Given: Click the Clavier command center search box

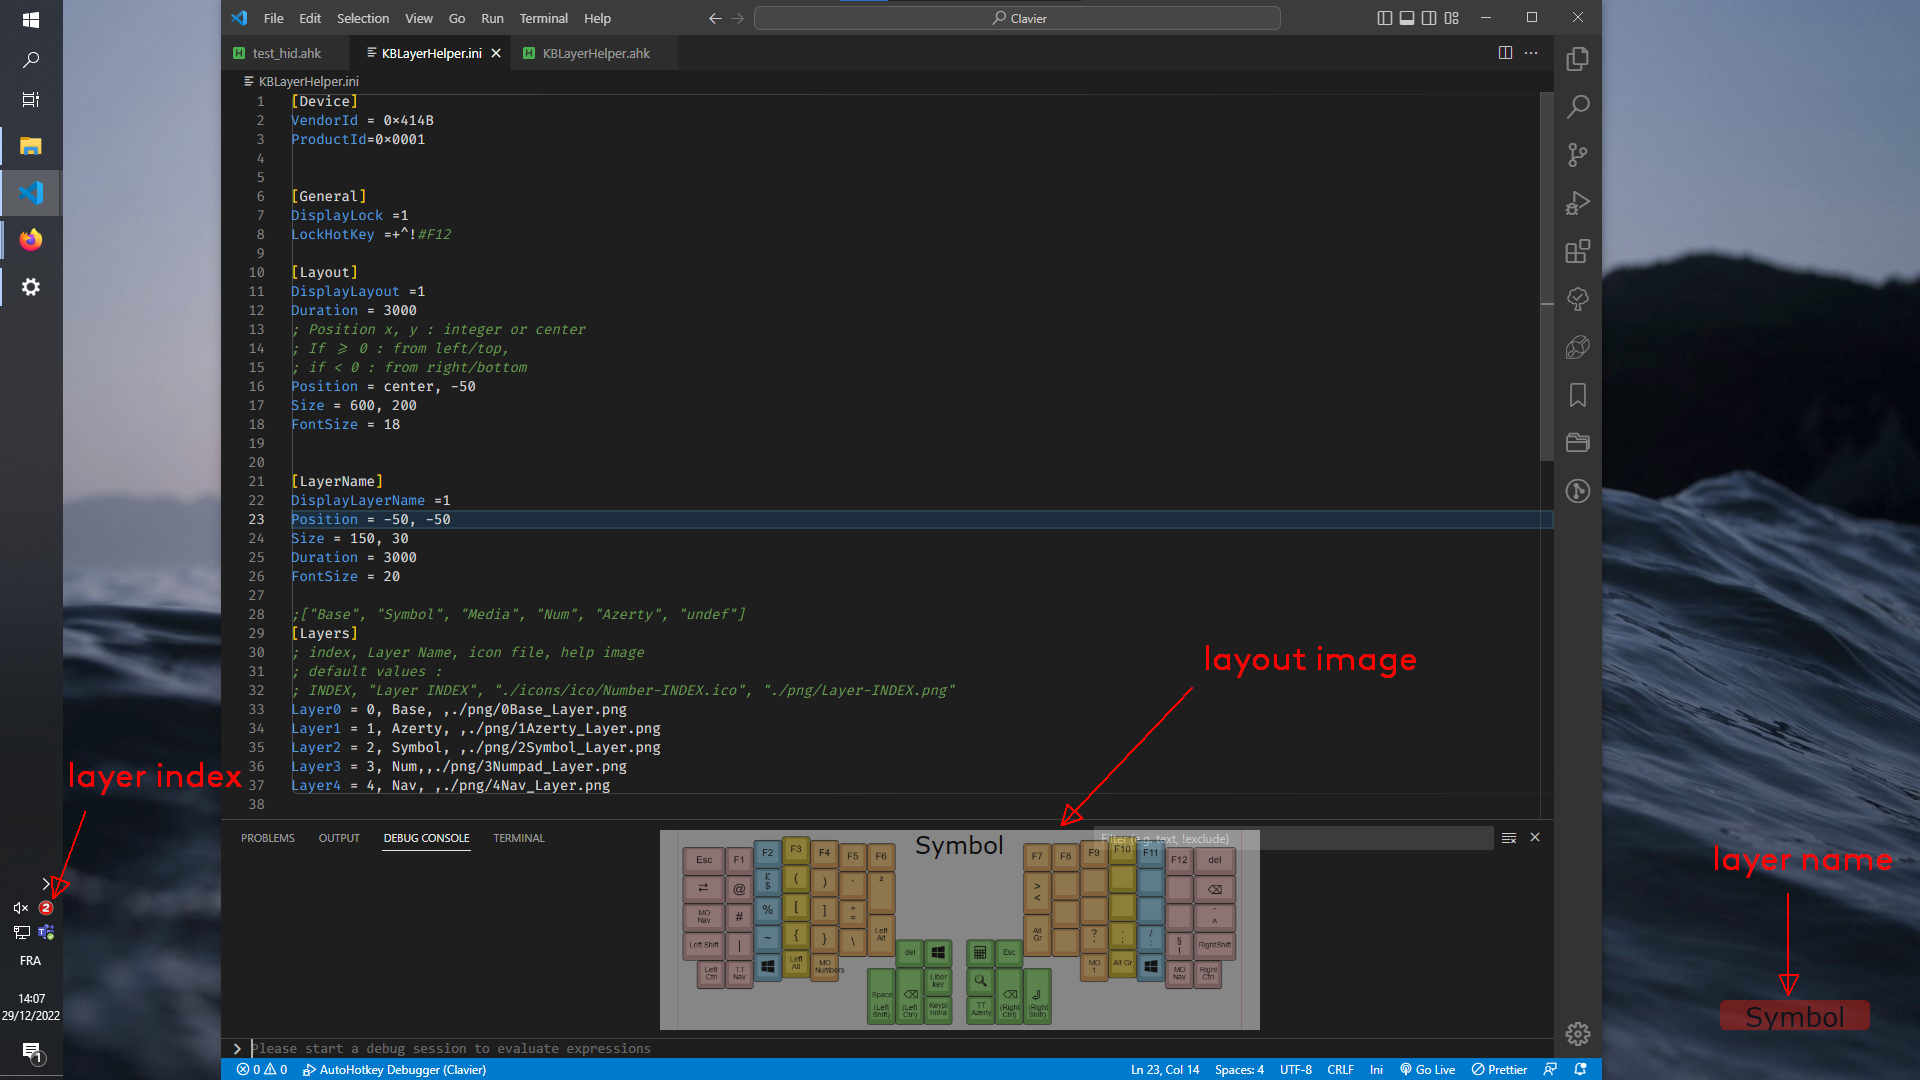Looking at the screenshot, I should (1017, 18).
